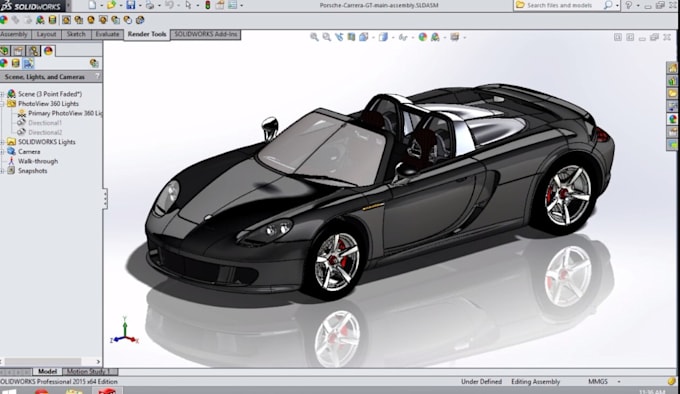Click the Zoom to Area magnifier
This screenshot has height=394, width=680.
click(x=327, y=37)
